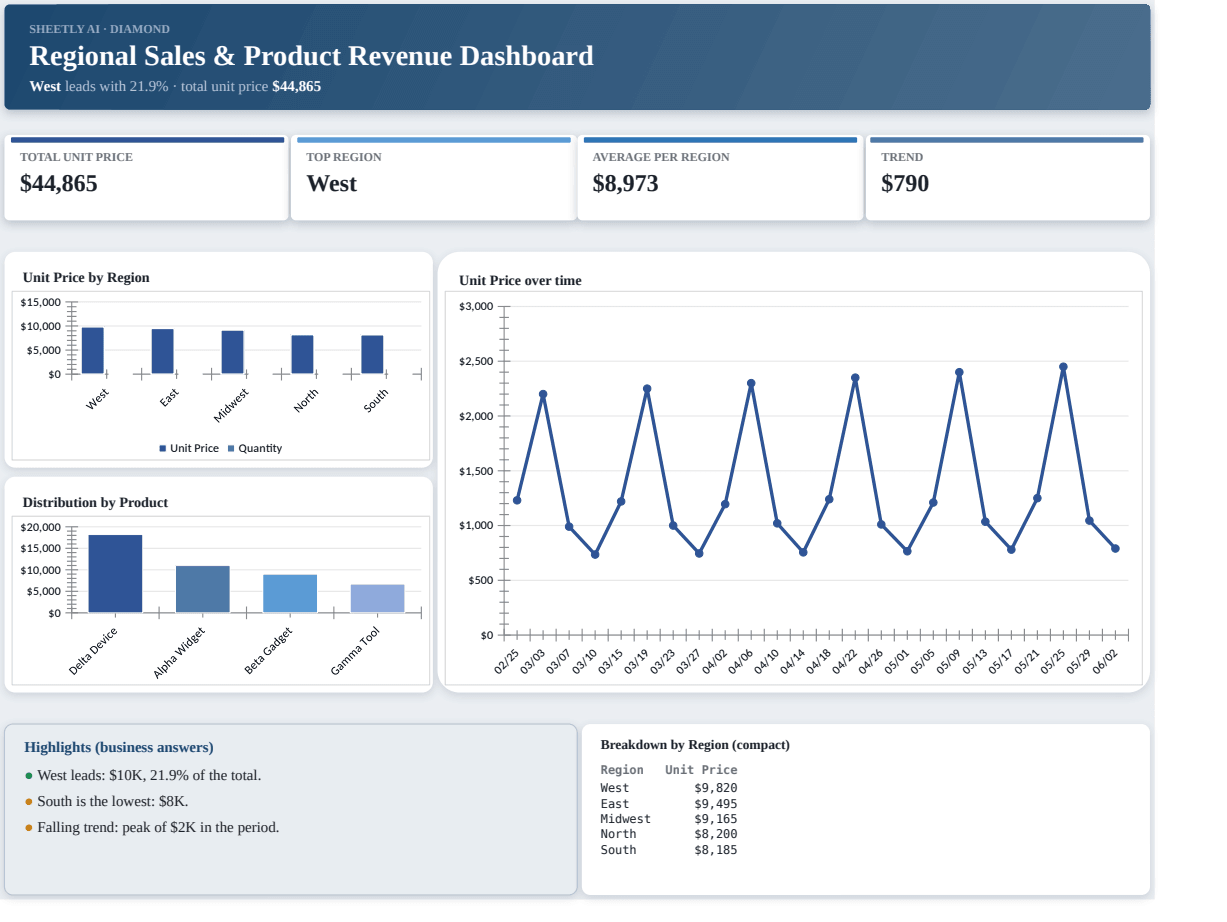Click the Alpha Widget bar
This screenshot has width=1227, height=922.
pyautogui.click(x=203, y=589)
